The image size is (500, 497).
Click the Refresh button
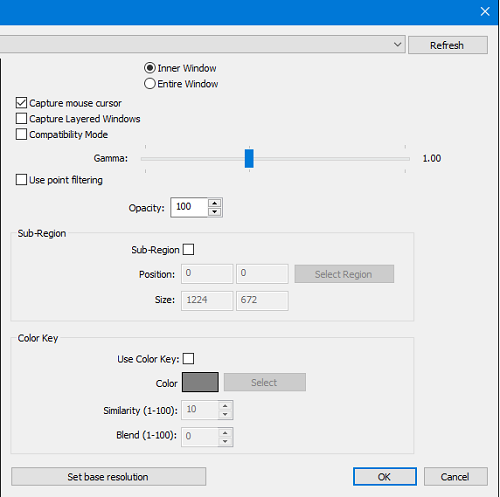(448, 45)
